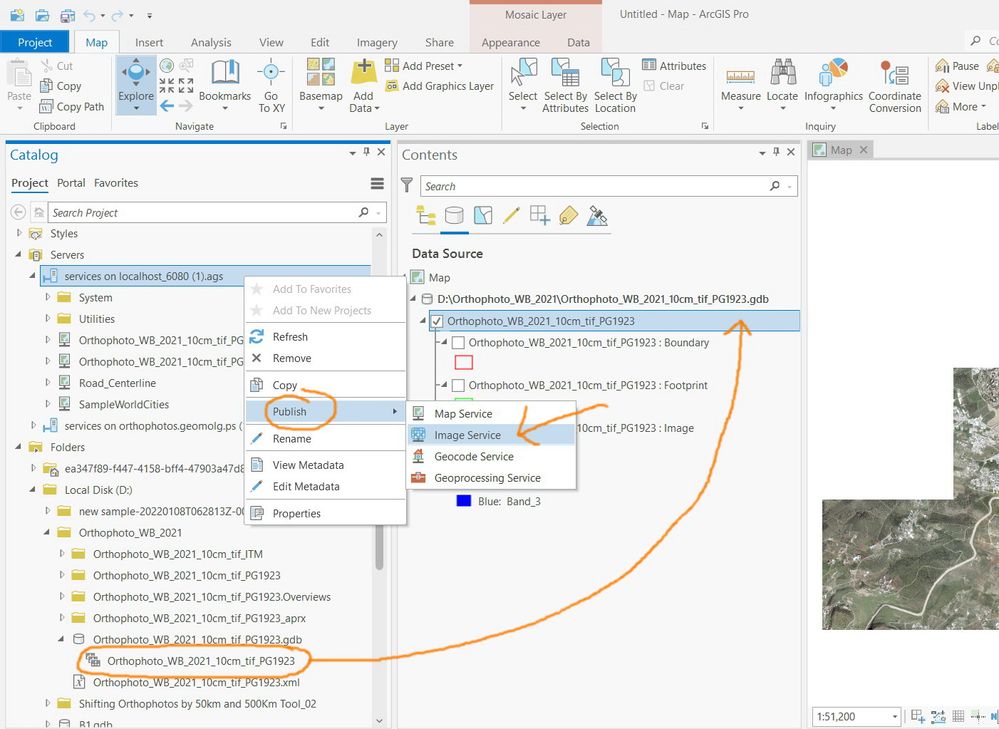Open the Imagery ribbon tab

pyautogui.click(x=377, y=43)
